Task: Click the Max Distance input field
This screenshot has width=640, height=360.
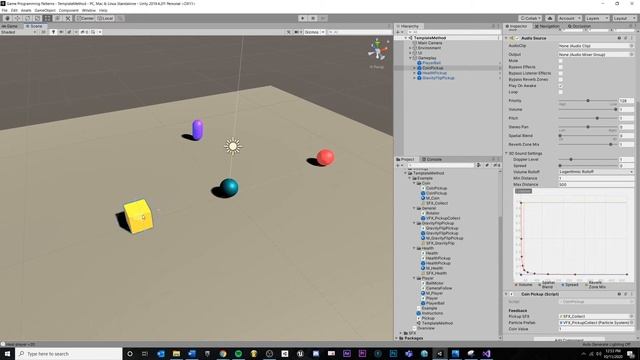Action: (x=596, y=184)
